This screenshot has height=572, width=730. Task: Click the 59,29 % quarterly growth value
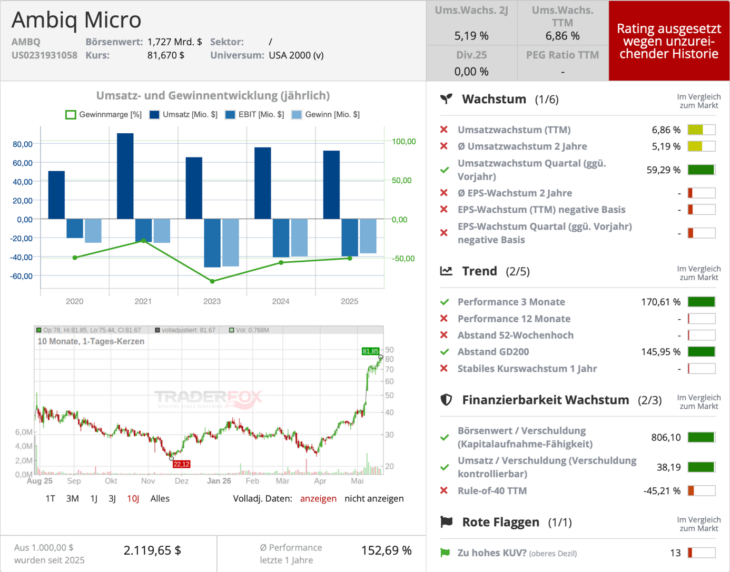[663, 170]
